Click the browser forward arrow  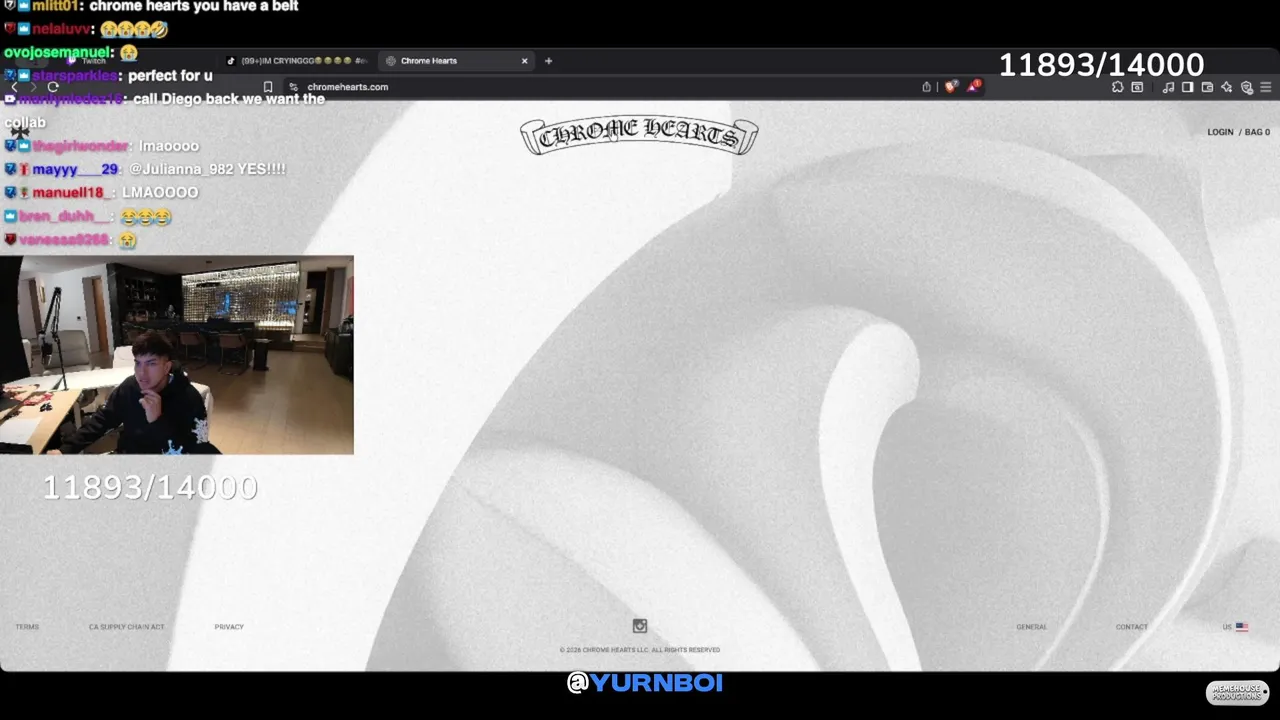coord(33,87)
